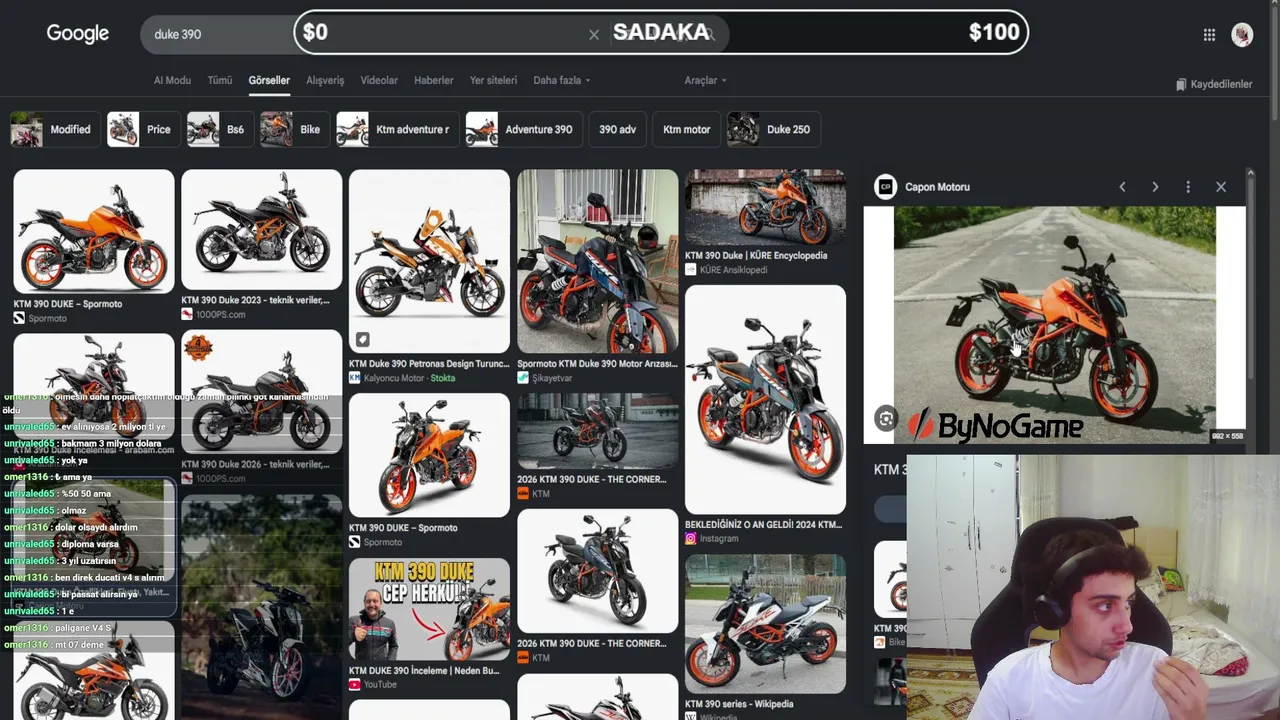Show the next image in the preview panel

click(1155, 187)
